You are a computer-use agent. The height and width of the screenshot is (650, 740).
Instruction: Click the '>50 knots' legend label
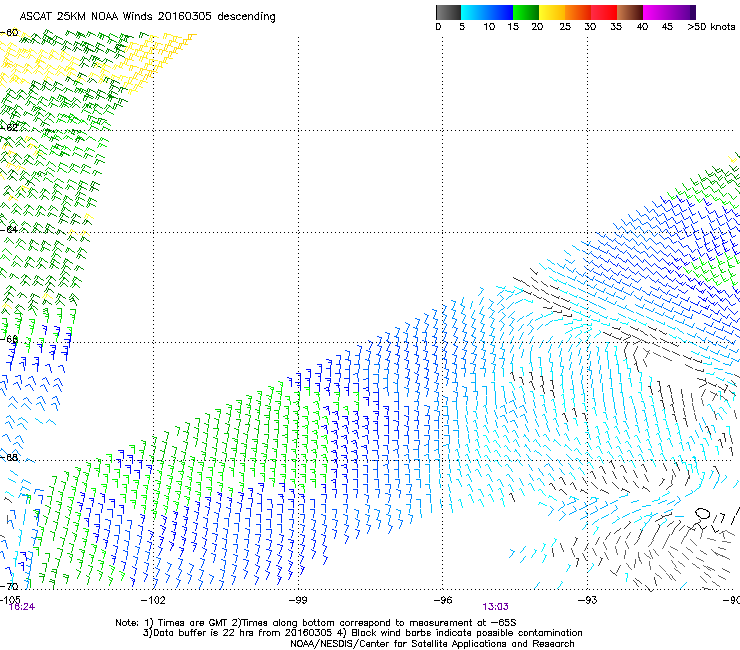tap(711, 27)
